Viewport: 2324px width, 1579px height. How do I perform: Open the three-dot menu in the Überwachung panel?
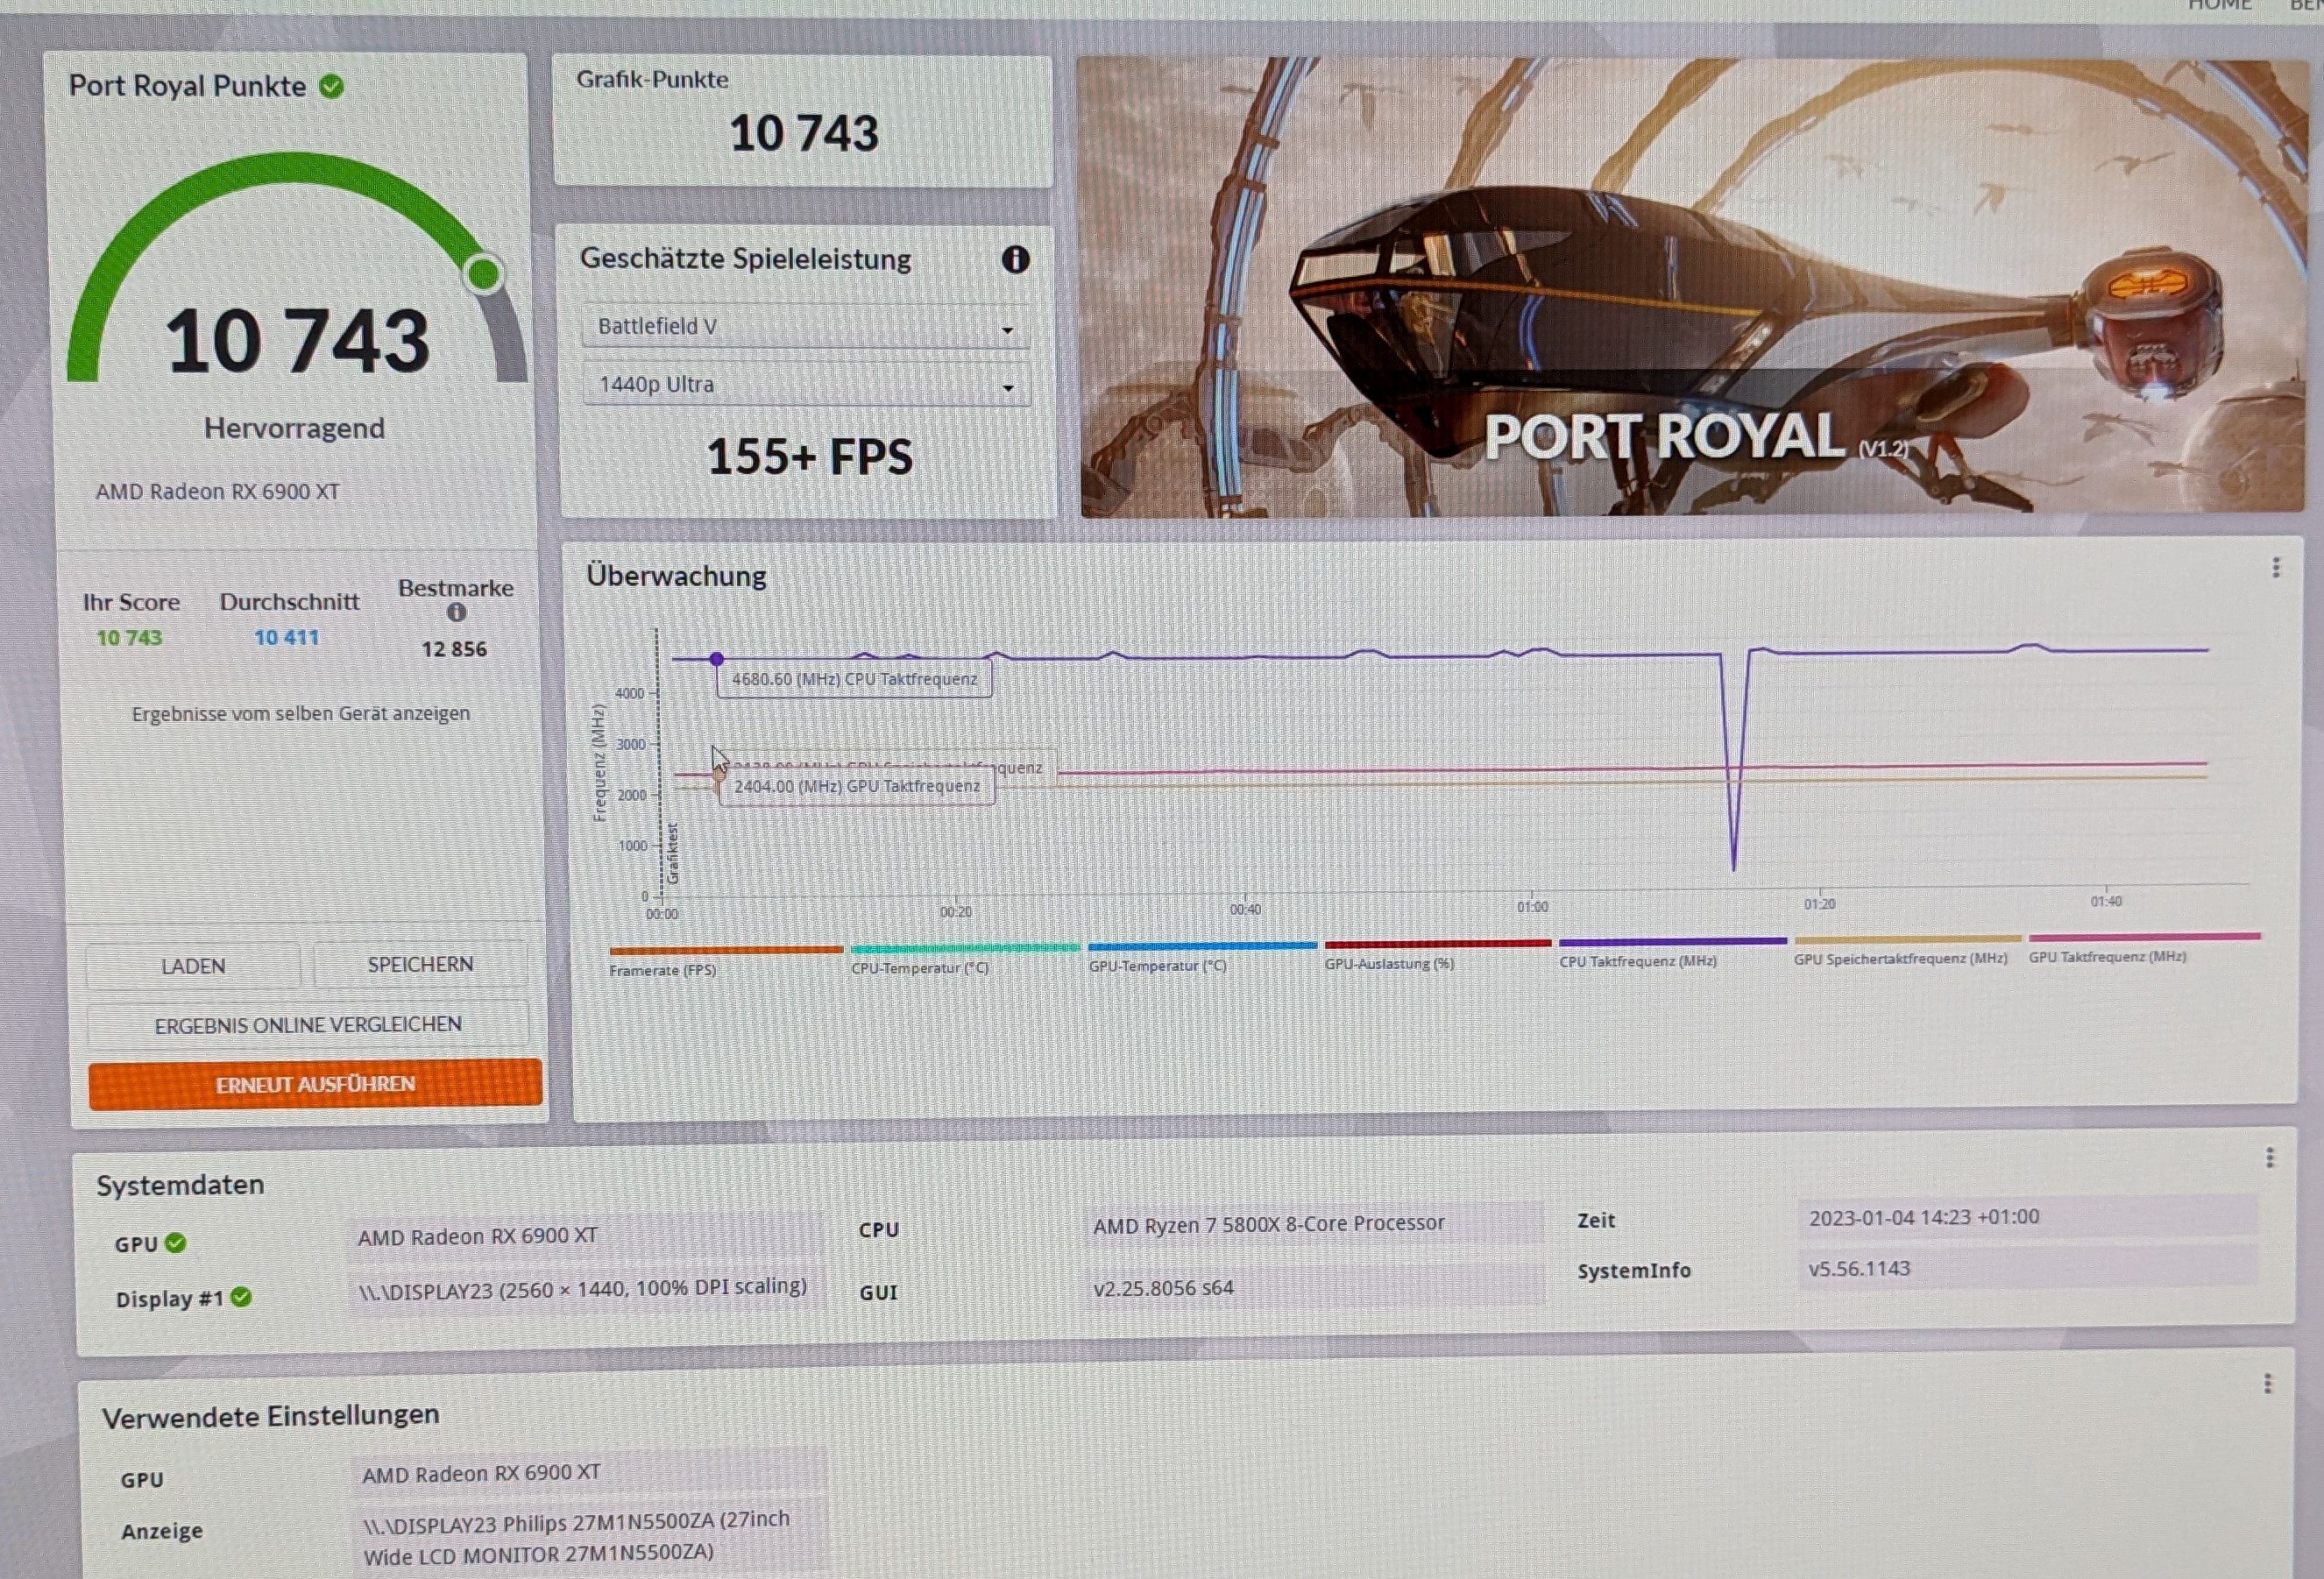[x=2276, y=568]
